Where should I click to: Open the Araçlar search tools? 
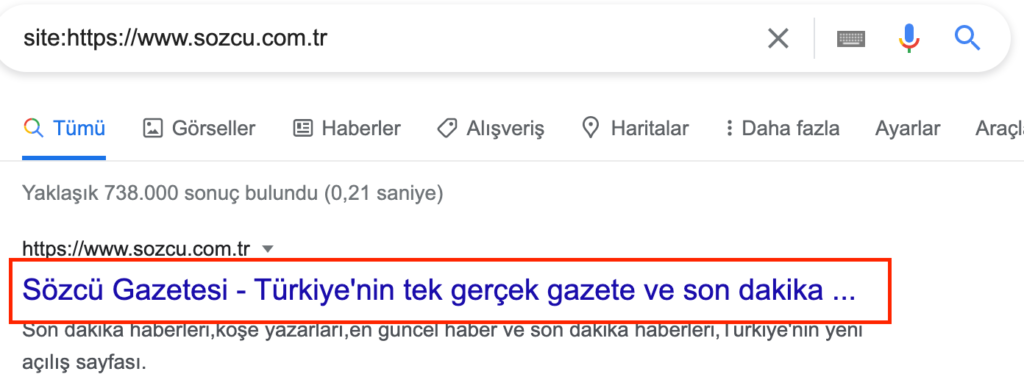[999, 128]
